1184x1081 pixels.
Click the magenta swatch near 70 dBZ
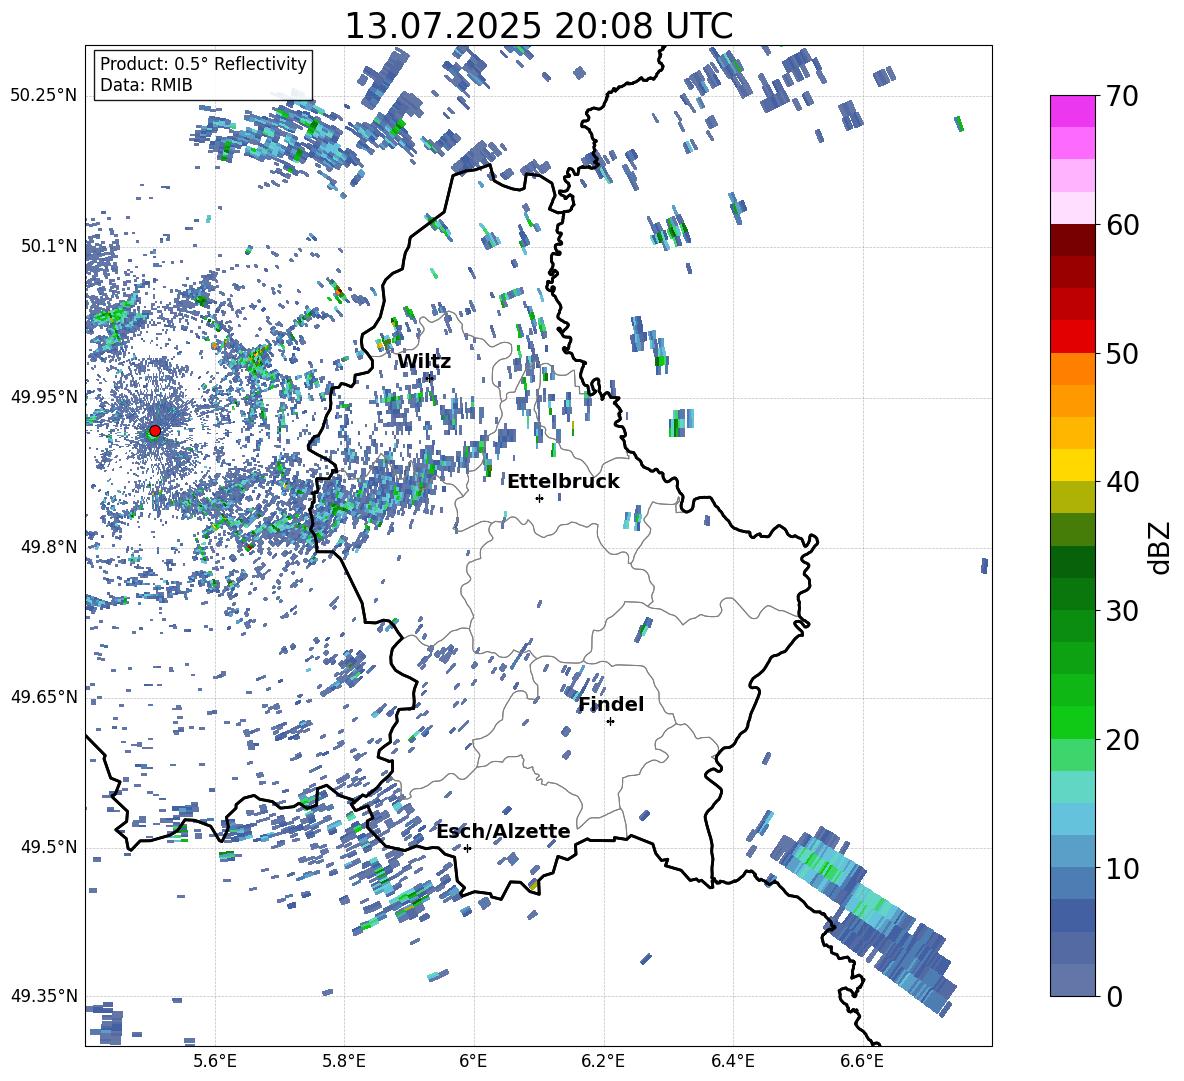pyautogui.click(x=1072, y=111)
